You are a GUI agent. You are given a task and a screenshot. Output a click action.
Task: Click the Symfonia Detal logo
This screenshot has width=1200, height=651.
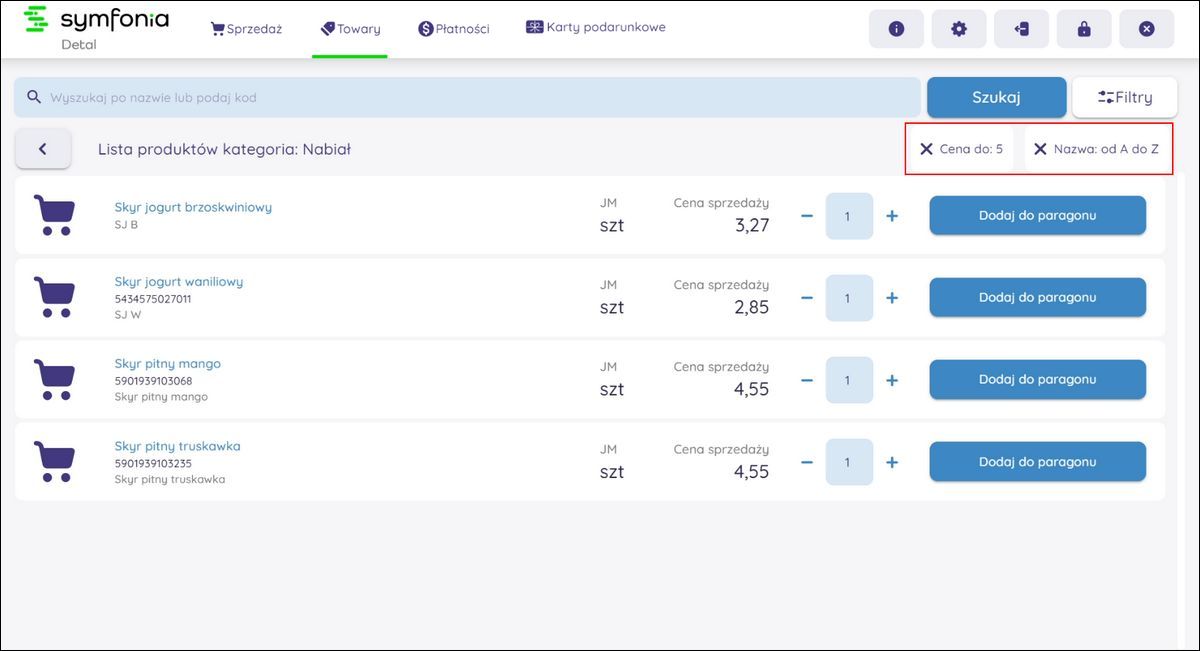[96, 28]
